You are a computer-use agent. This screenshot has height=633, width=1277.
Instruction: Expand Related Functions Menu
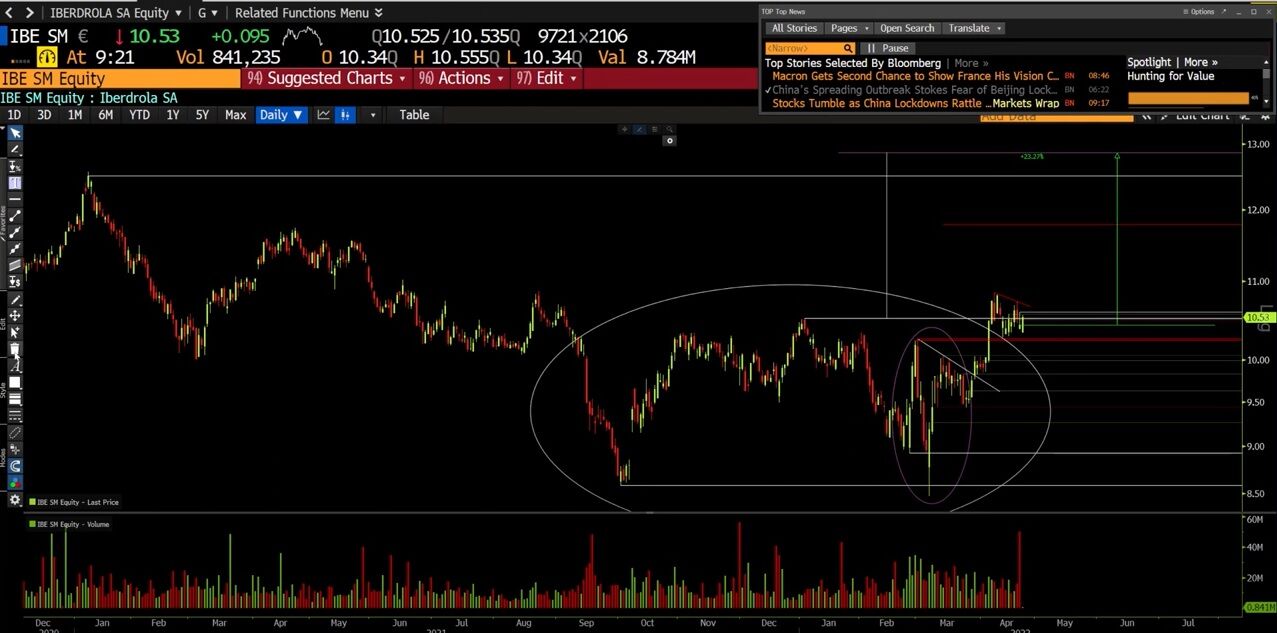click(x=308, y=13)
